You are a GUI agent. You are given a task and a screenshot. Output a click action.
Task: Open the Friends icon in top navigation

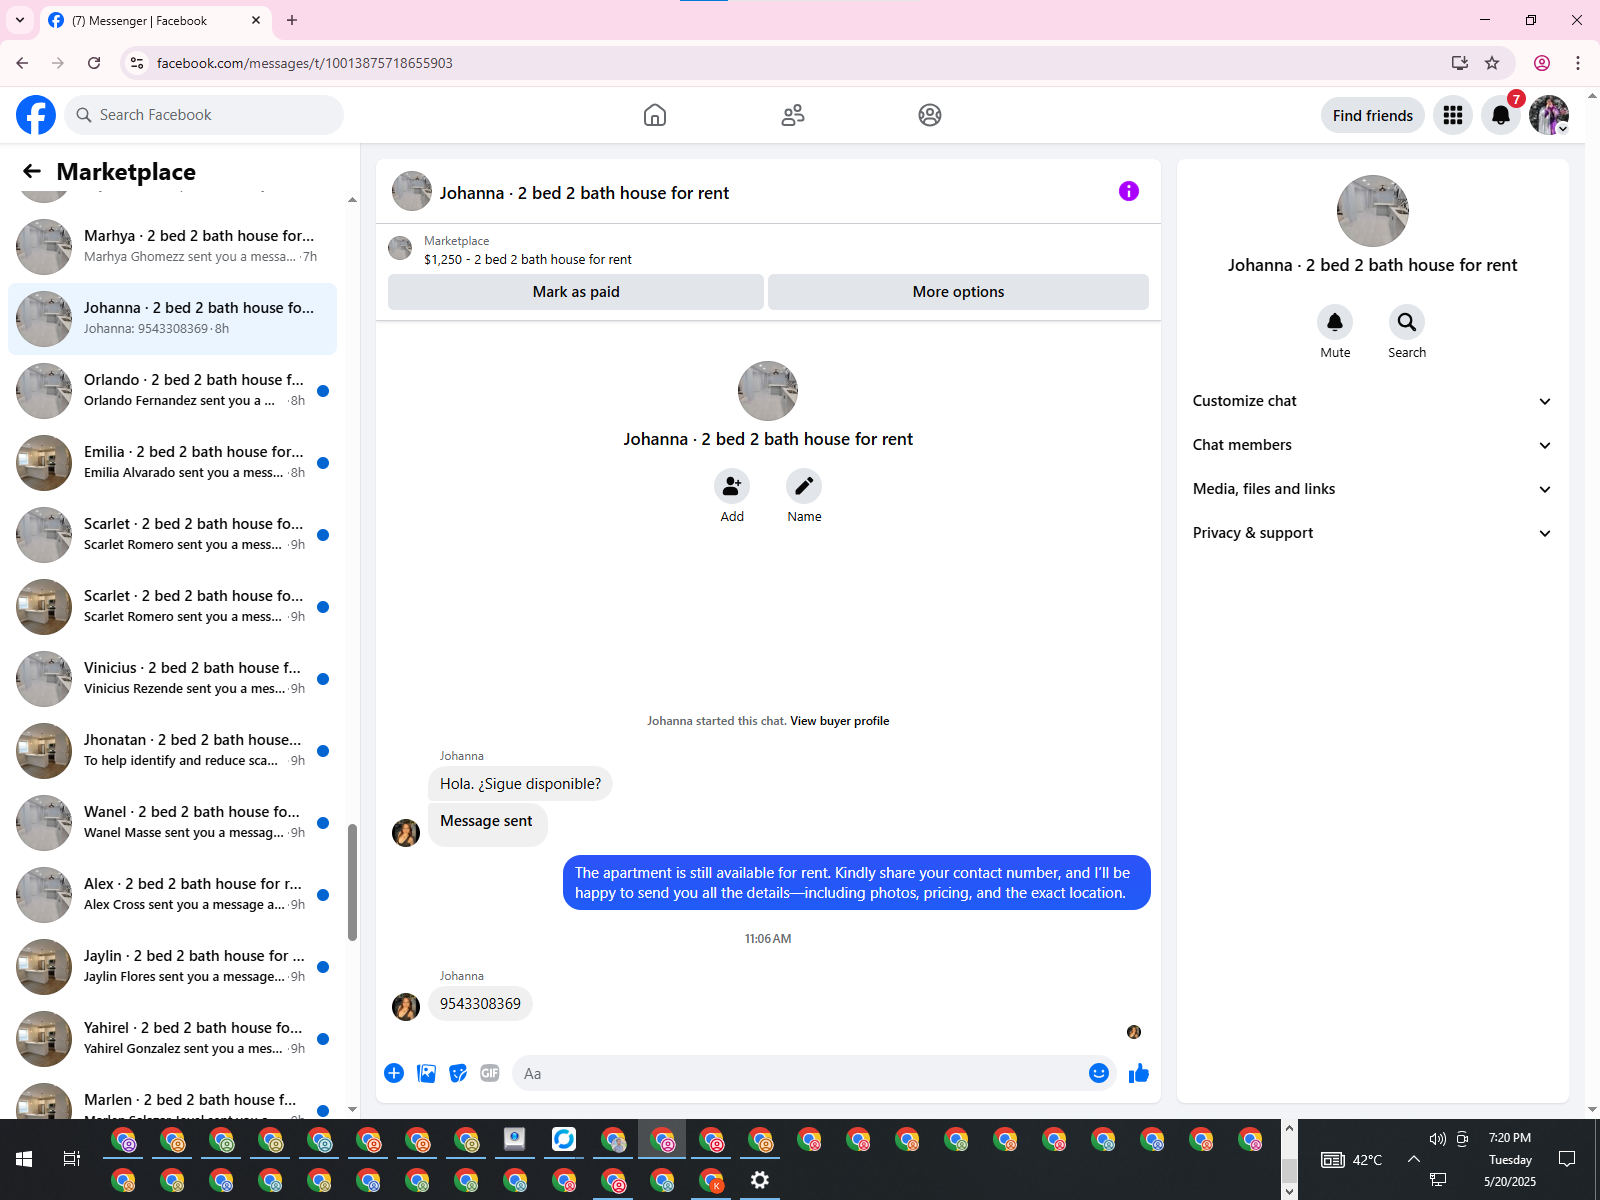coord(793,115)
